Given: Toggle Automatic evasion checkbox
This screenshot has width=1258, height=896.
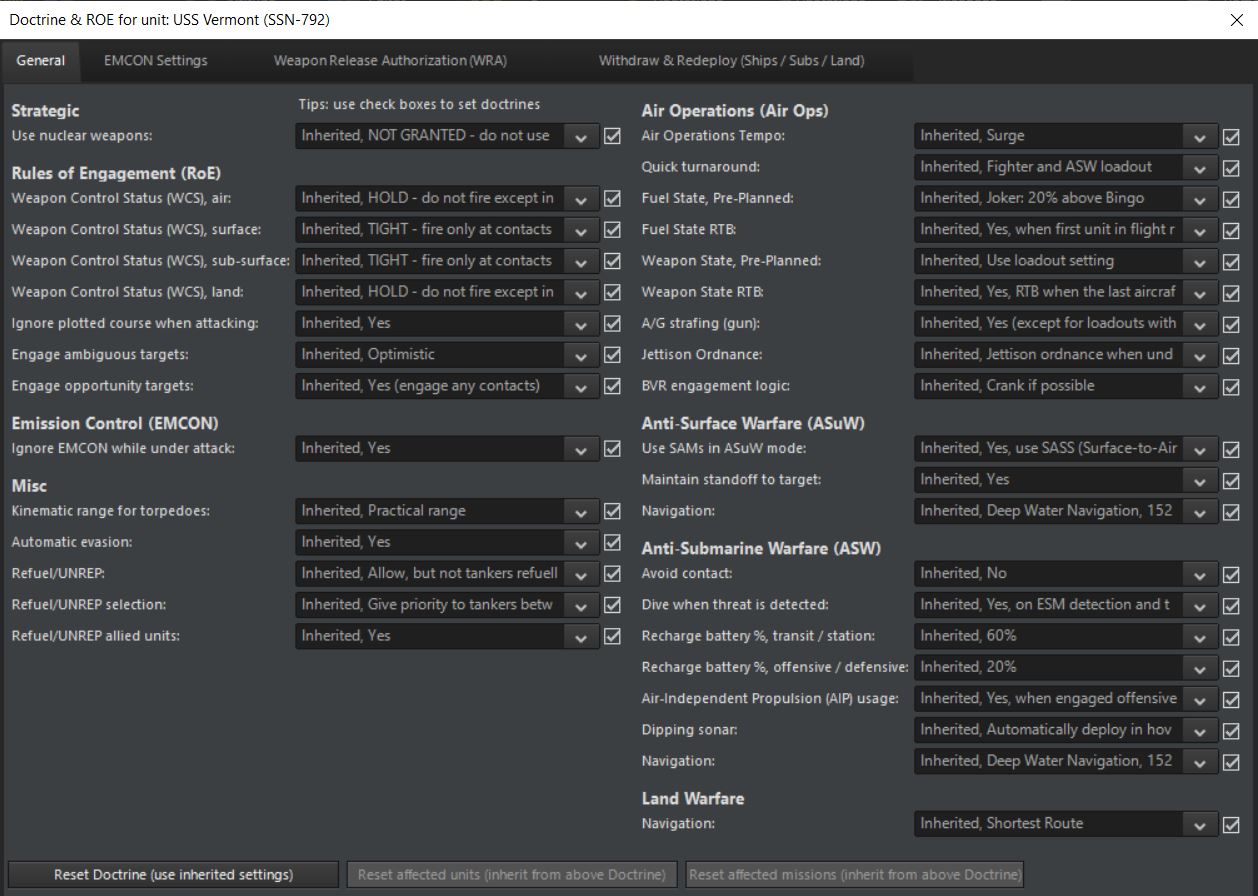Looking at the screenshot, I should 613,542.
